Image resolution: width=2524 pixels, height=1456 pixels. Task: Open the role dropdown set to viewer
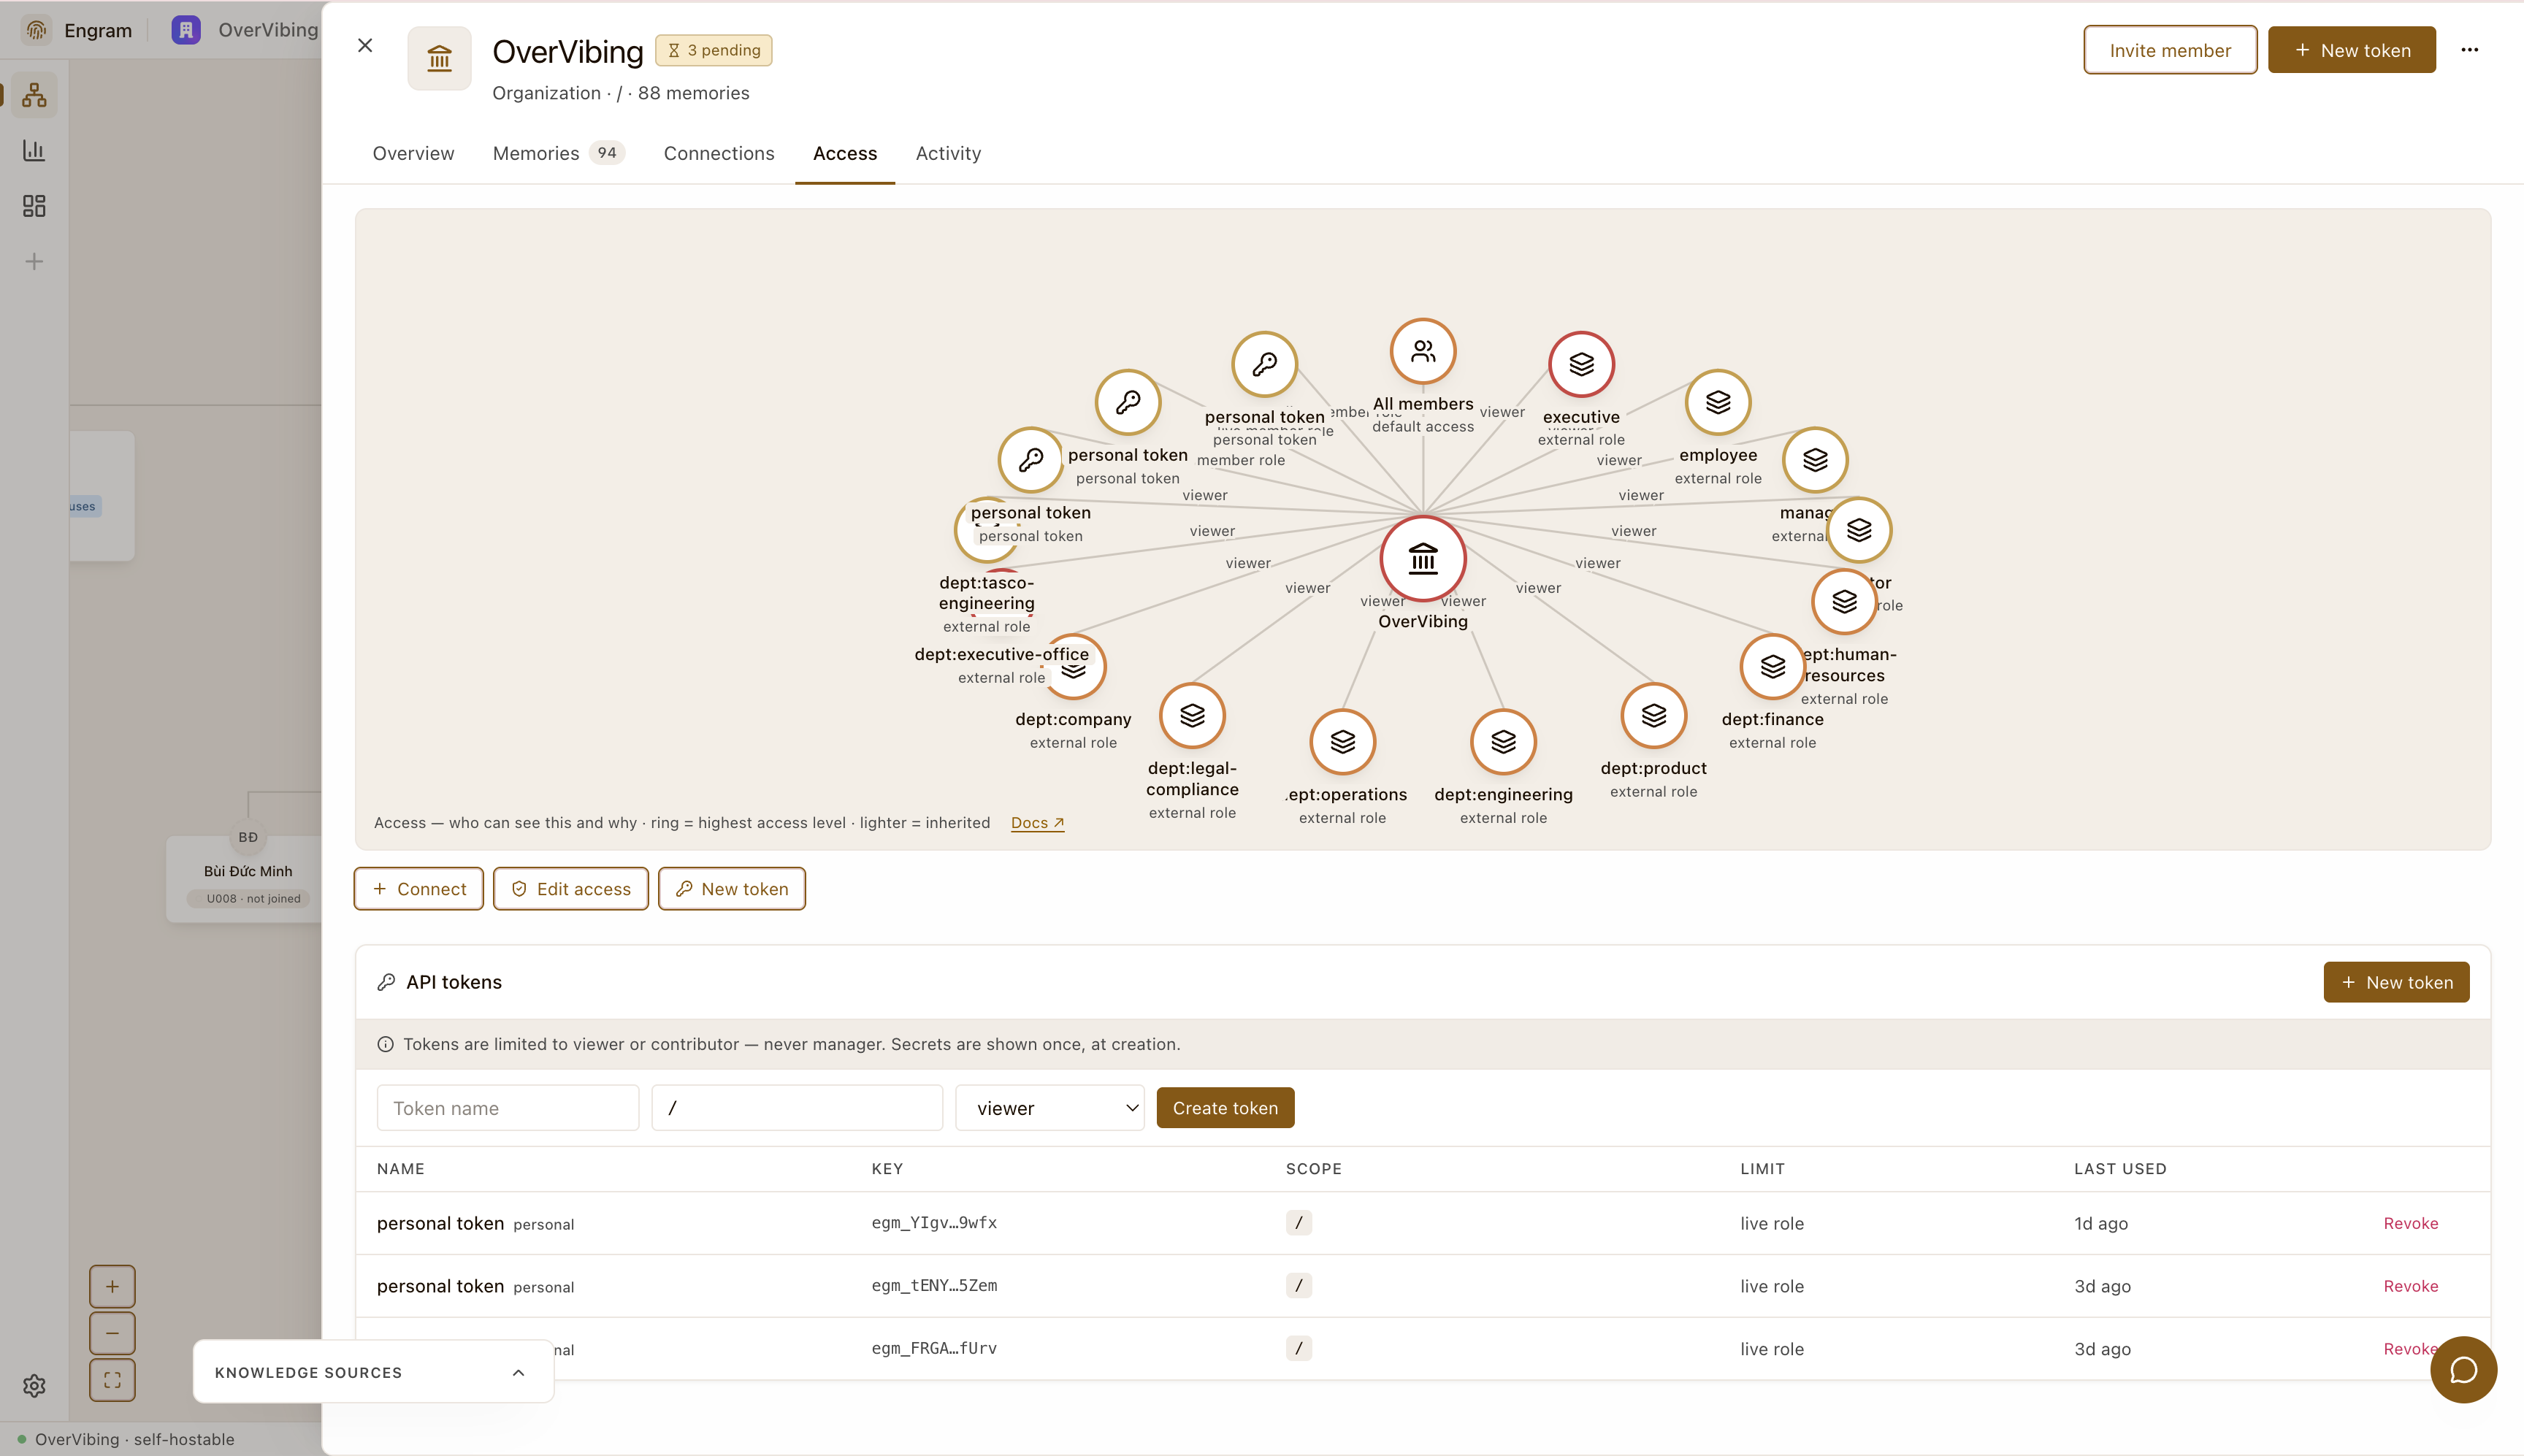click(1050, 1108)
